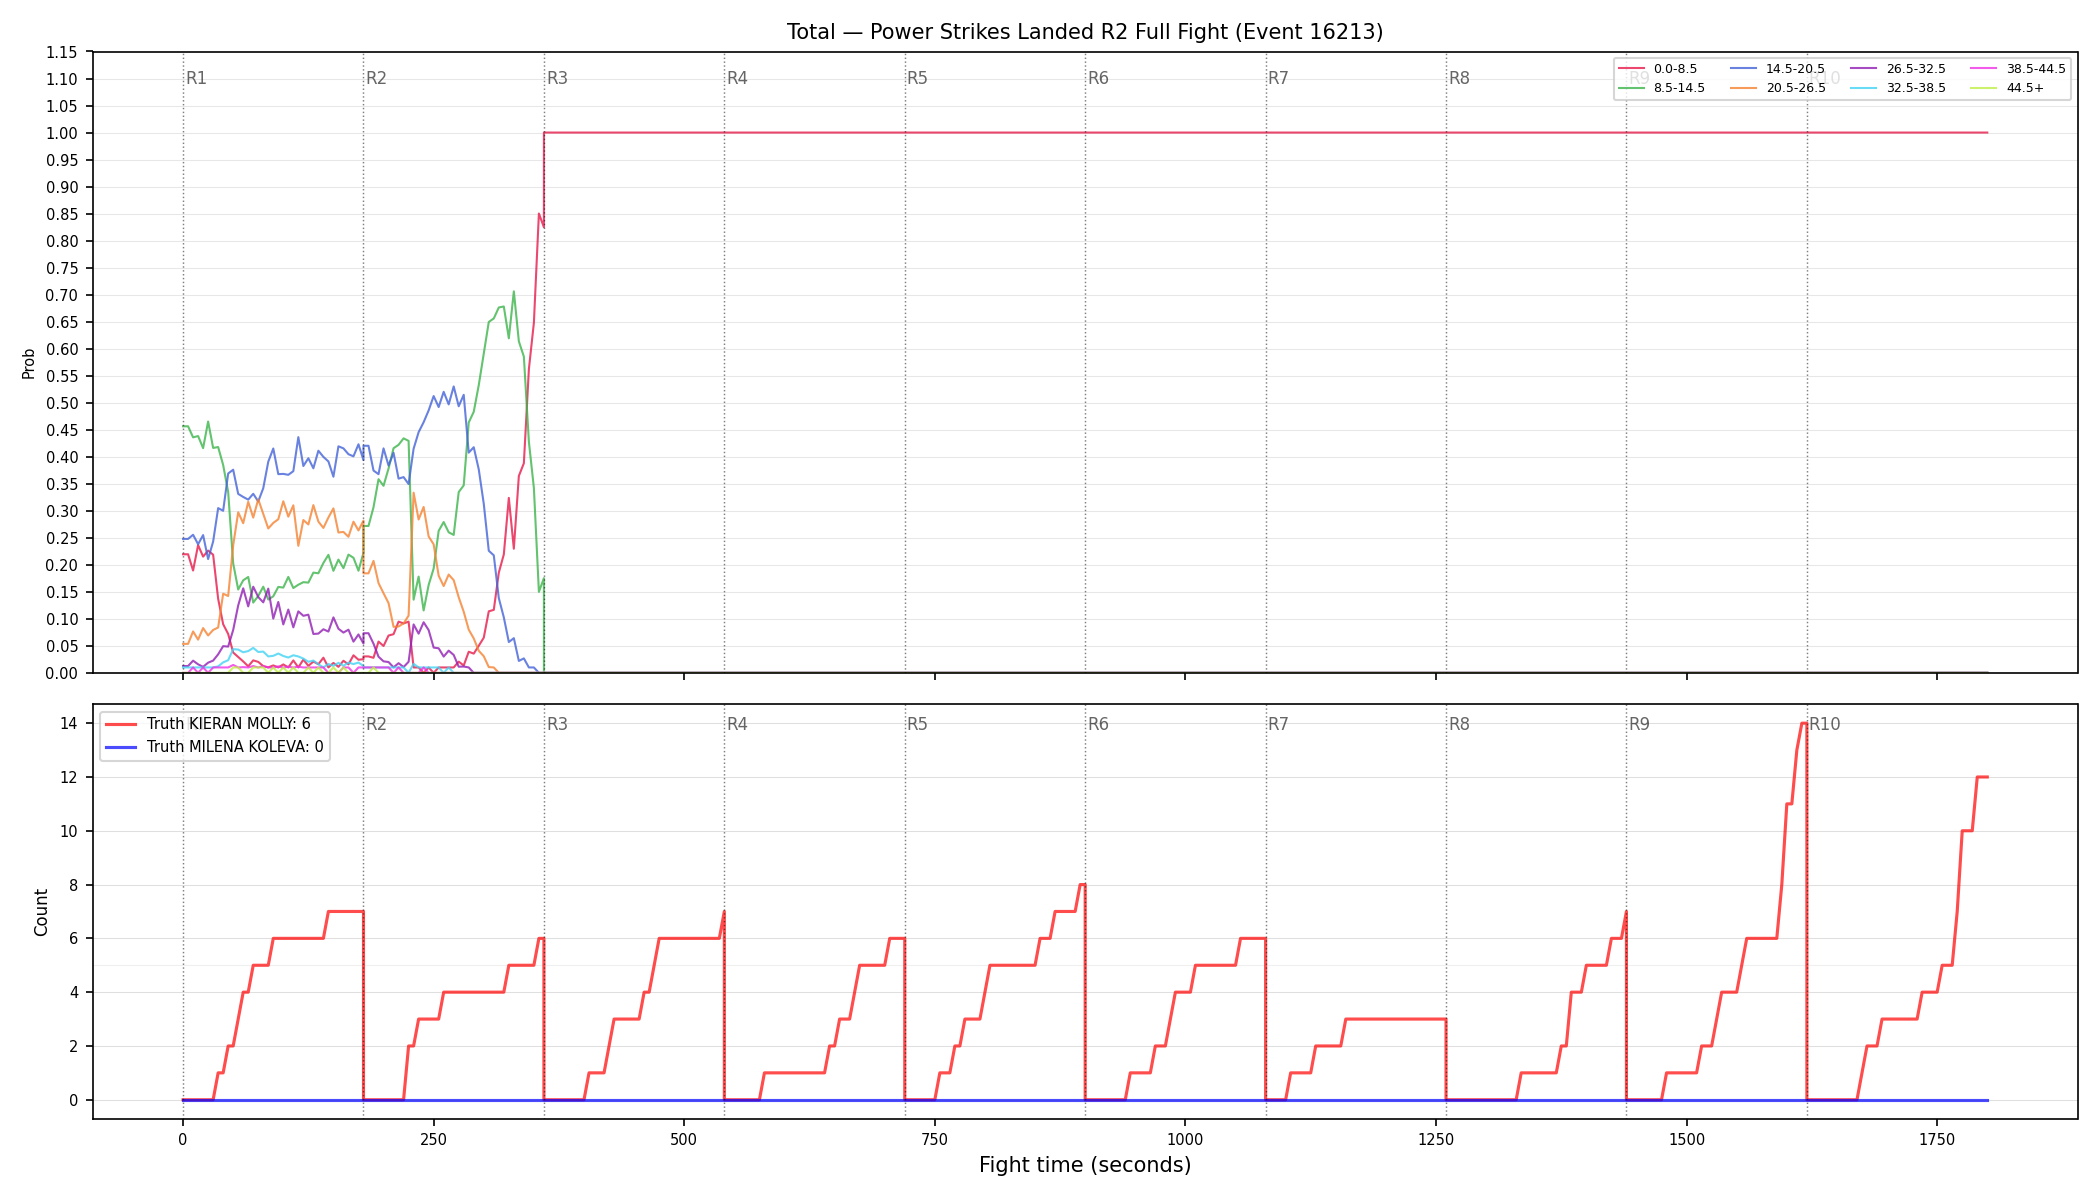Click the R5 round marker in probability chart
This screenshot has width=2100, height=1200.
pyautogui.click(x=917, y=78)
